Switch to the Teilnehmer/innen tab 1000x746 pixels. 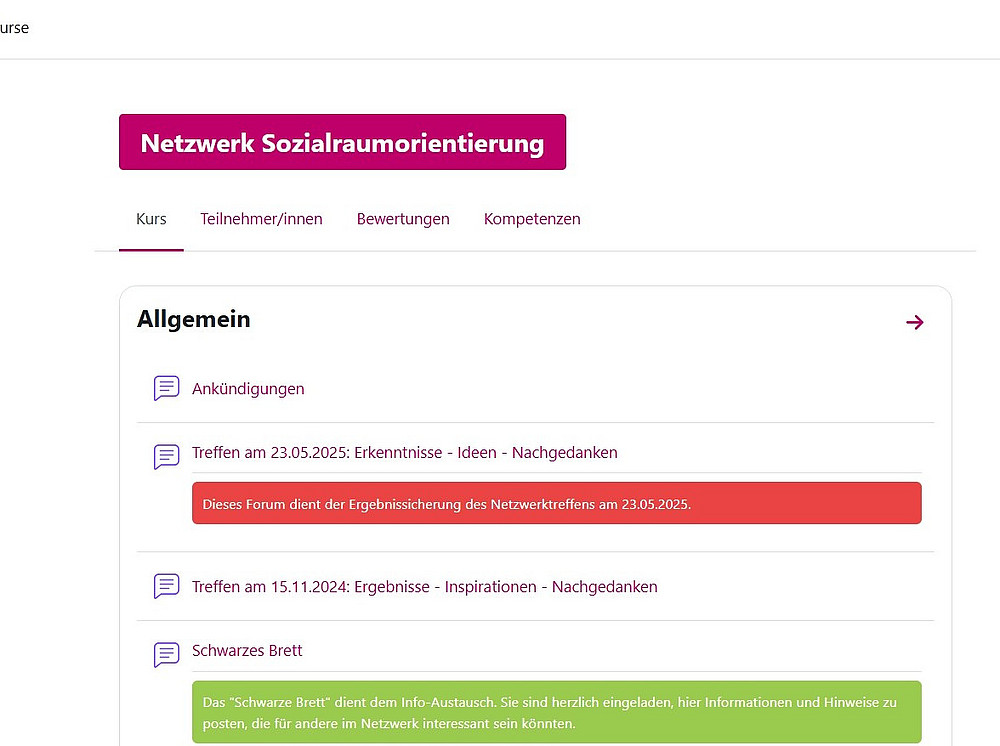point(261,219)
